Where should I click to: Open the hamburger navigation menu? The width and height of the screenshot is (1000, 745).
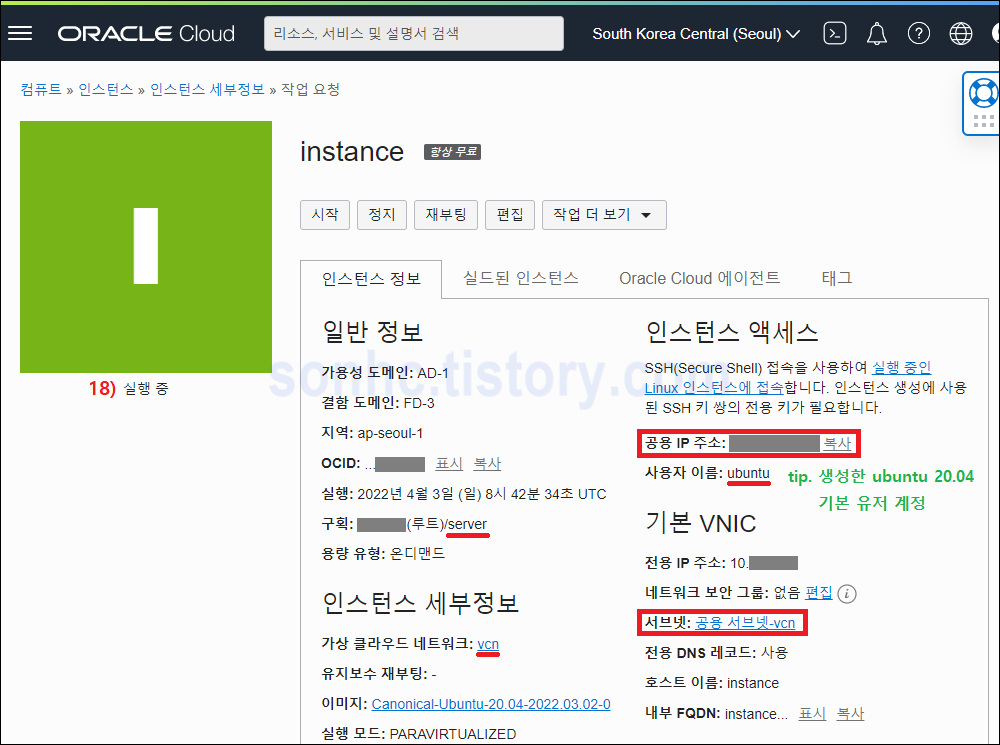20,33
